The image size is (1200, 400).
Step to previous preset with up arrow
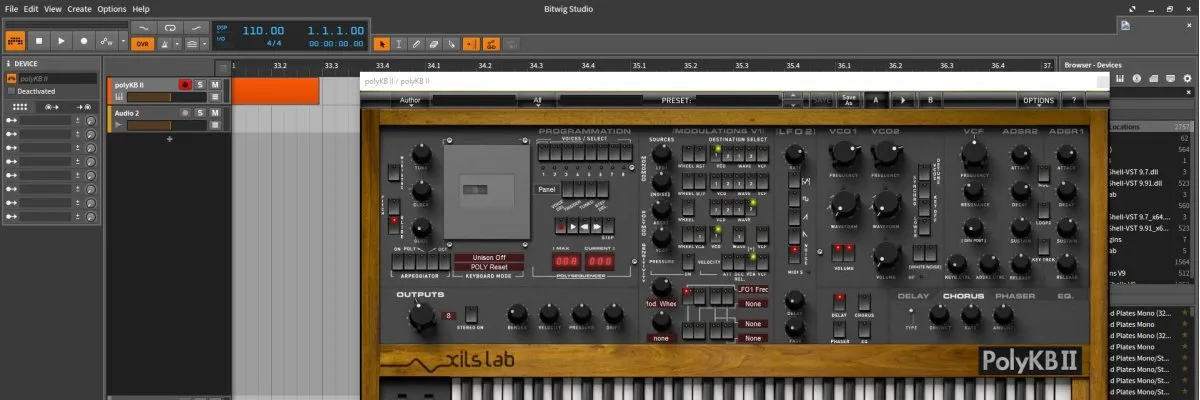click(794, 95)
